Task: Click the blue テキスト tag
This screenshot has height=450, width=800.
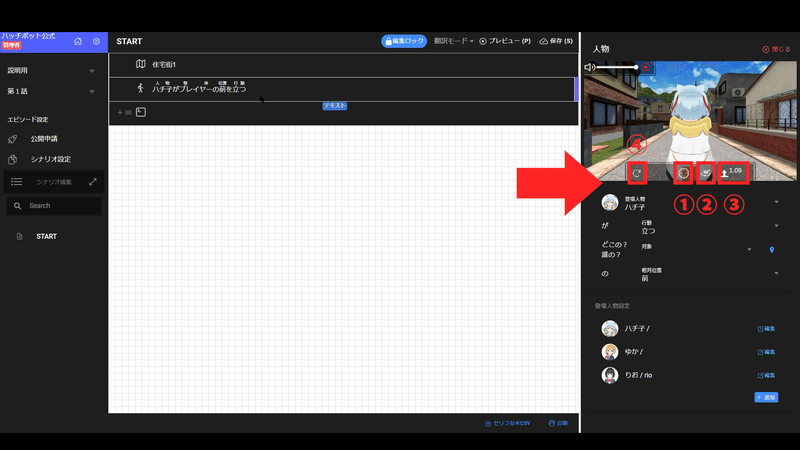Action: tap(335, 106)
